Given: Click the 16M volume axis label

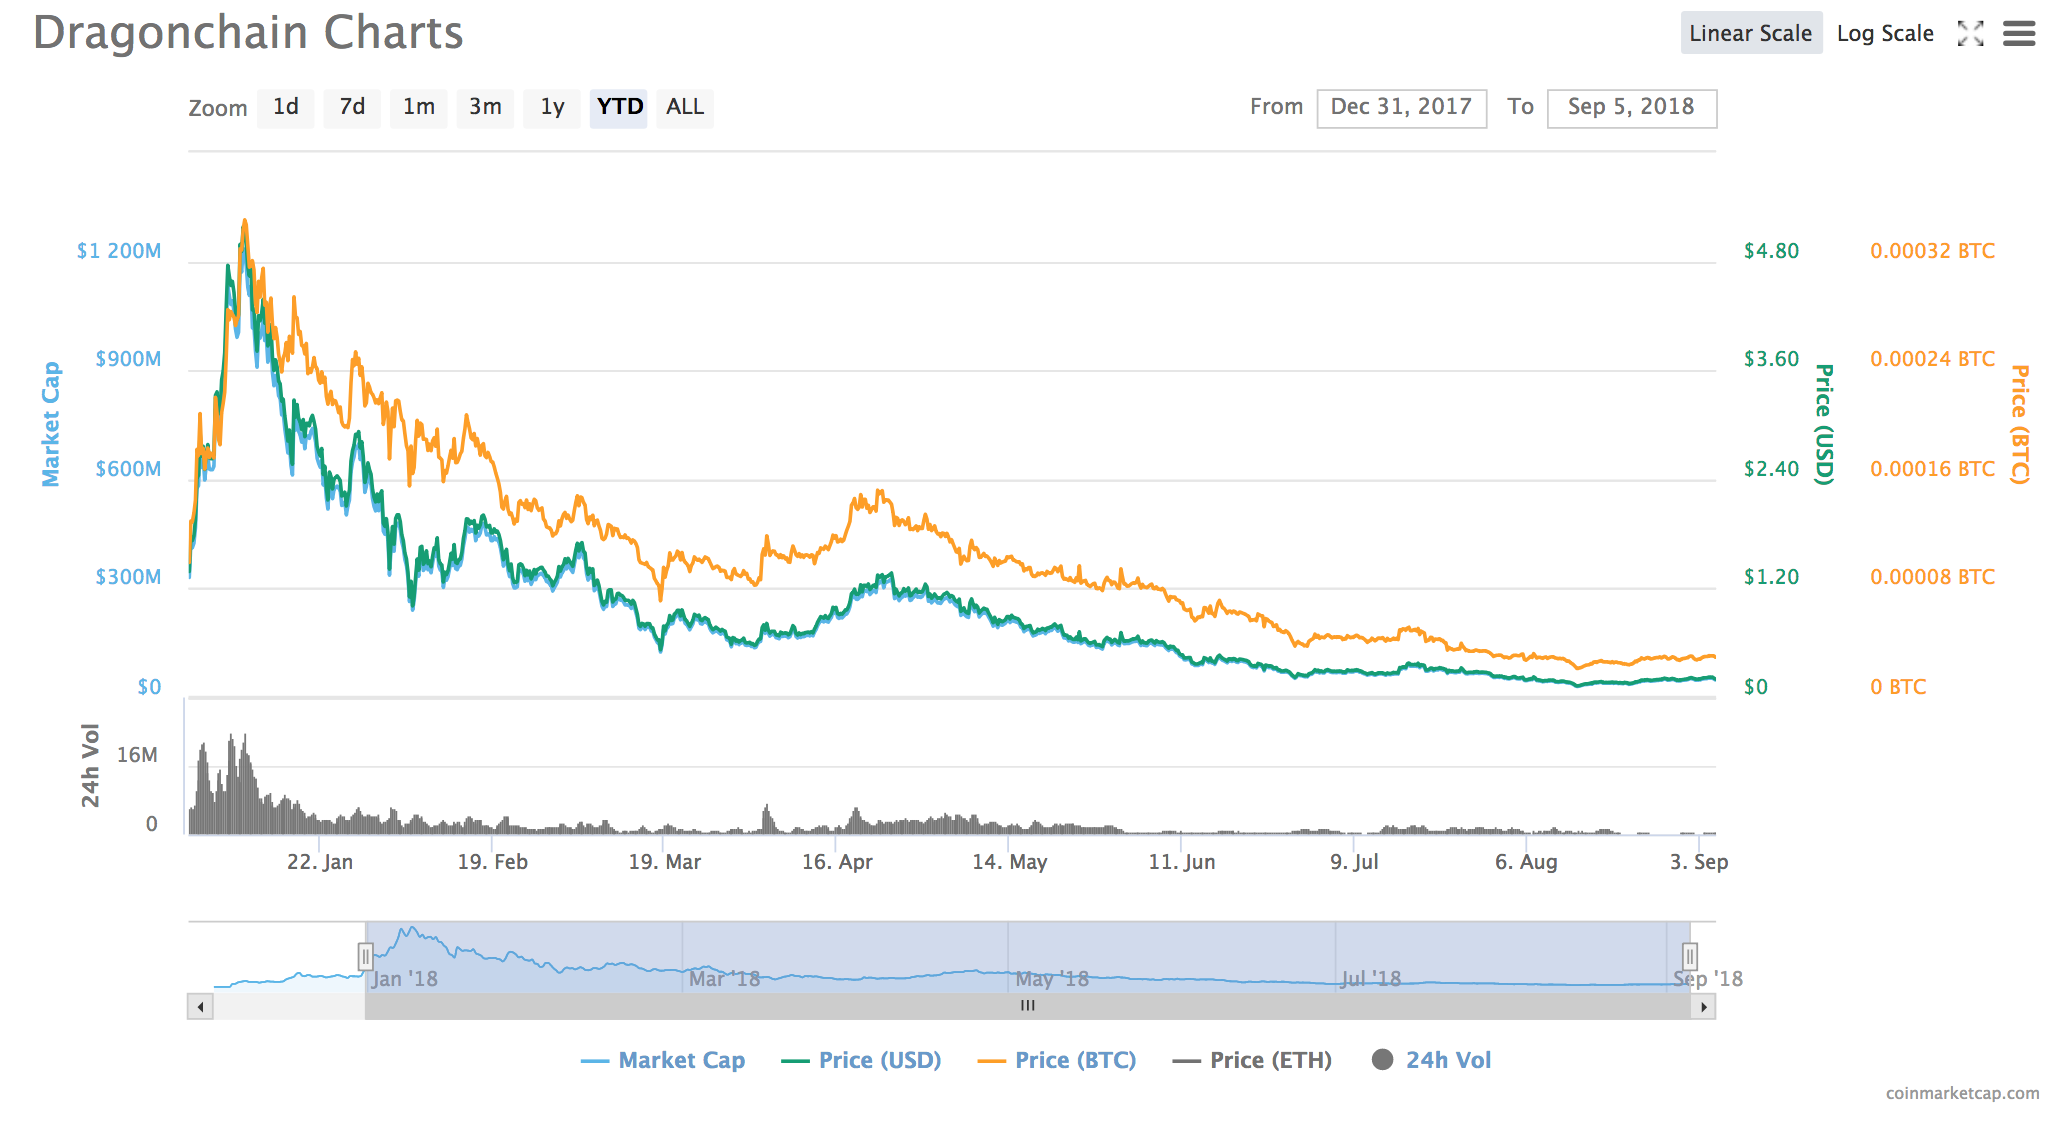Looking at the screenshot, I should point(137,755).
